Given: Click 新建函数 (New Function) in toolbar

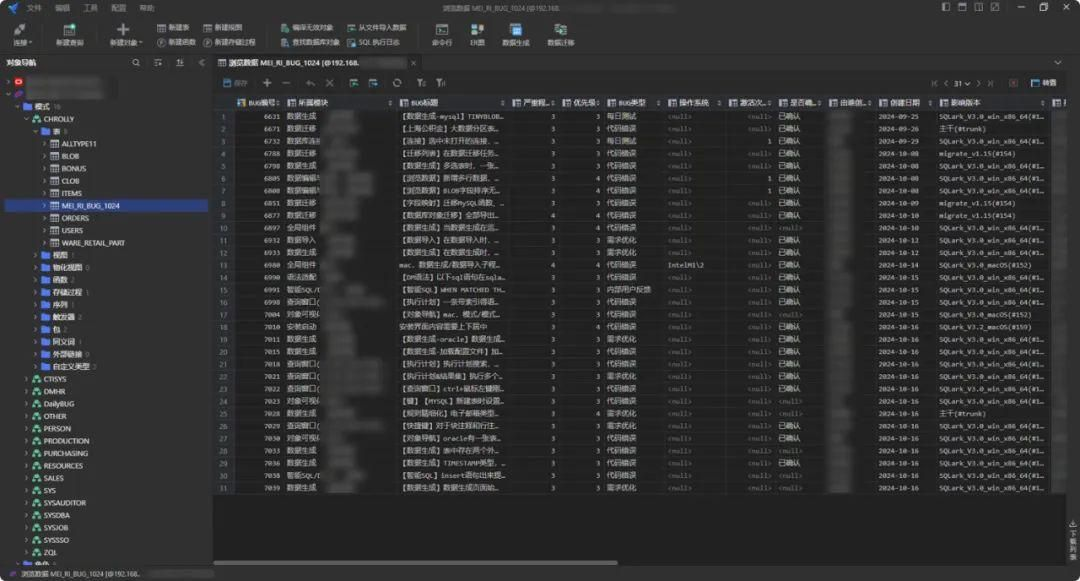Looking at the screenshot, I should [x=176, y=42].
